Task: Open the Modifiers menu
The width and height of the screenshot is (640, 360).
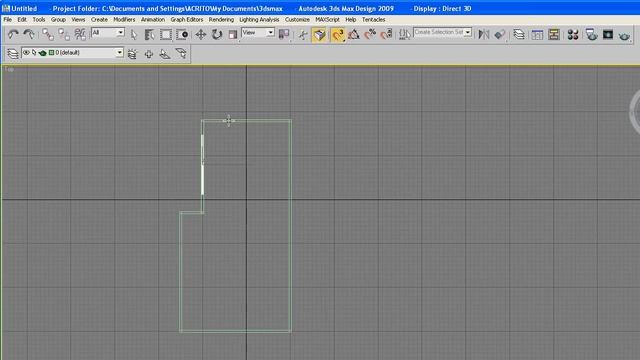Action: tap(124, 20)
